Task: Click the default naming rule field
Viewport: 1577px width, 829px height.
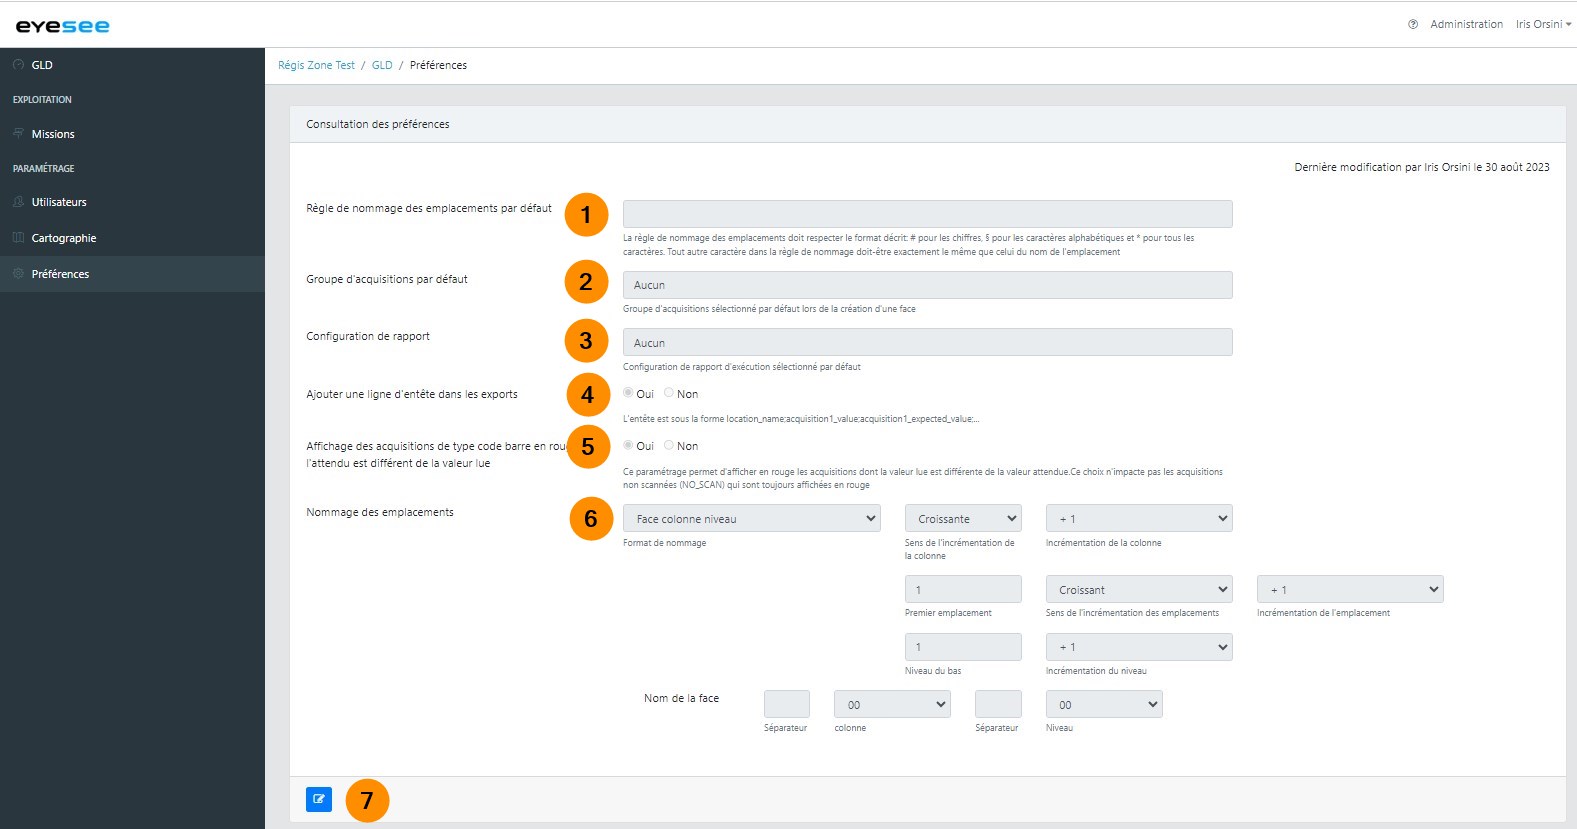Action: (x=928, y=214)
